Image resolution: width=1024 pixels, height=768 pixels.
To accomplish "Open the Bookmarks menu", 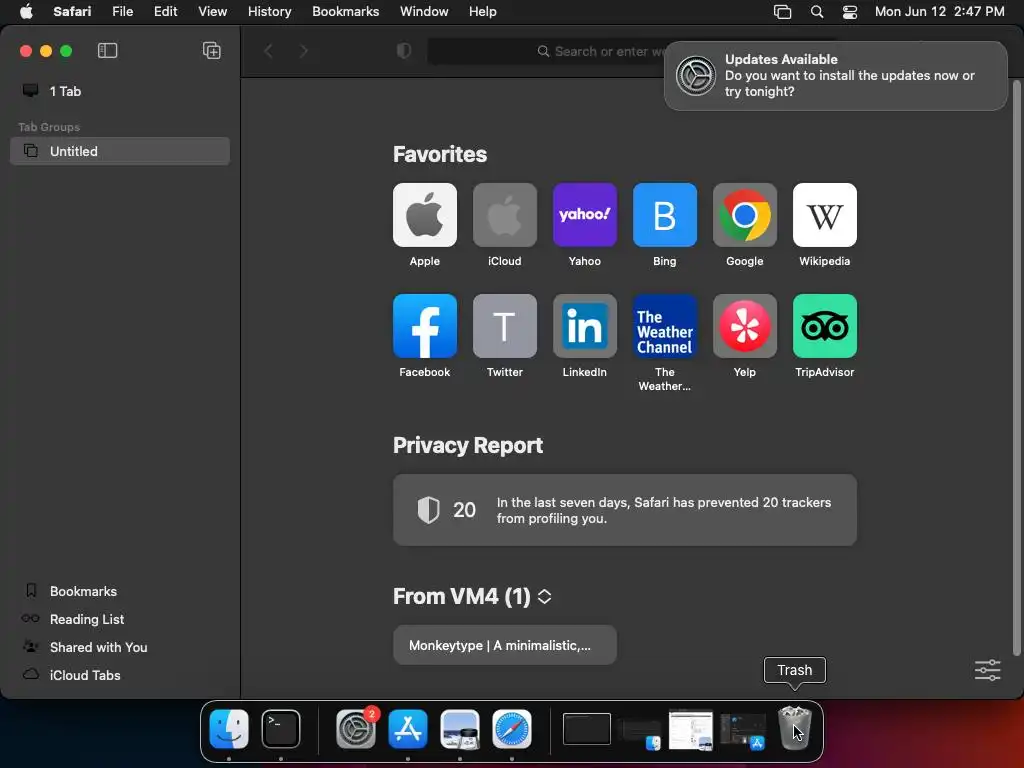I will [x=345, y=11].
